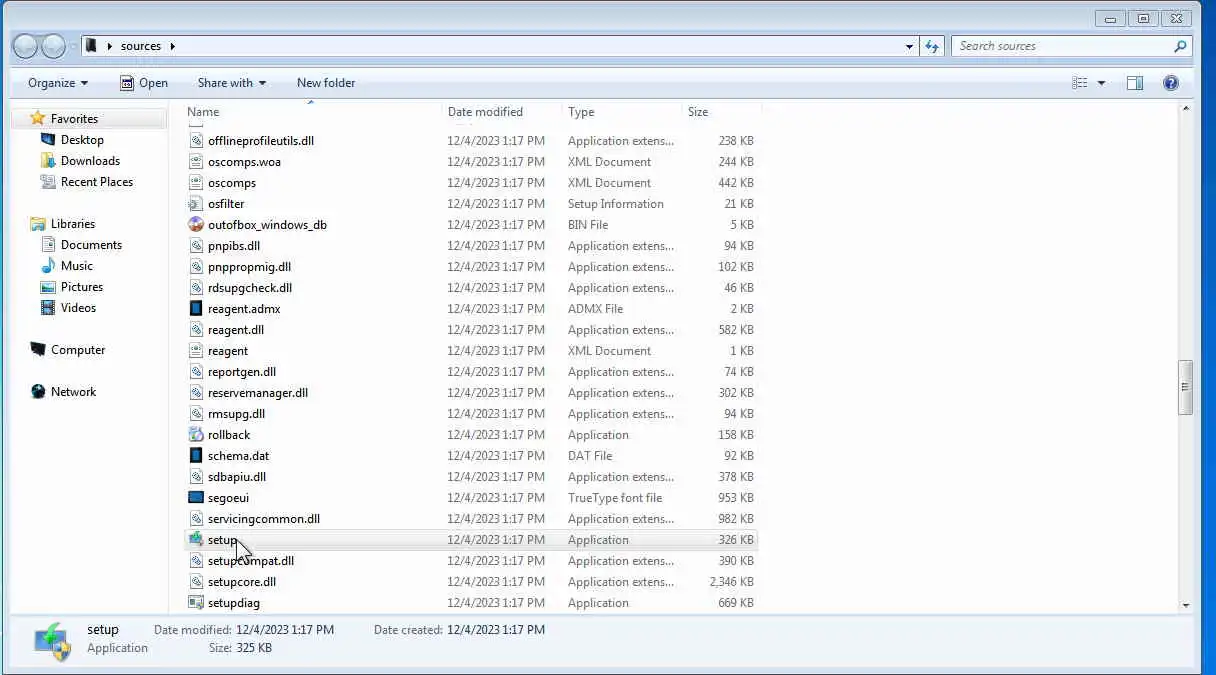
Task: Open the Organize dropdown menu
Action: (58, 83)
